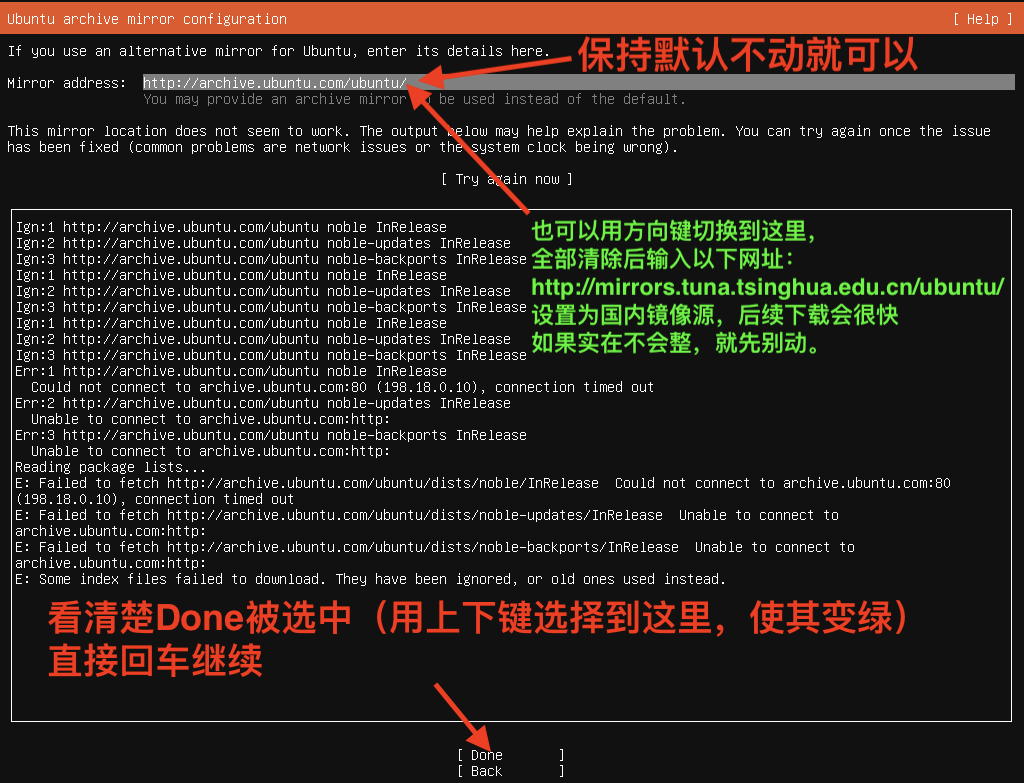
Task: Click 'E: Failed to fetch' noble-backports/InRelease line
Action: [x=435, y=555]
